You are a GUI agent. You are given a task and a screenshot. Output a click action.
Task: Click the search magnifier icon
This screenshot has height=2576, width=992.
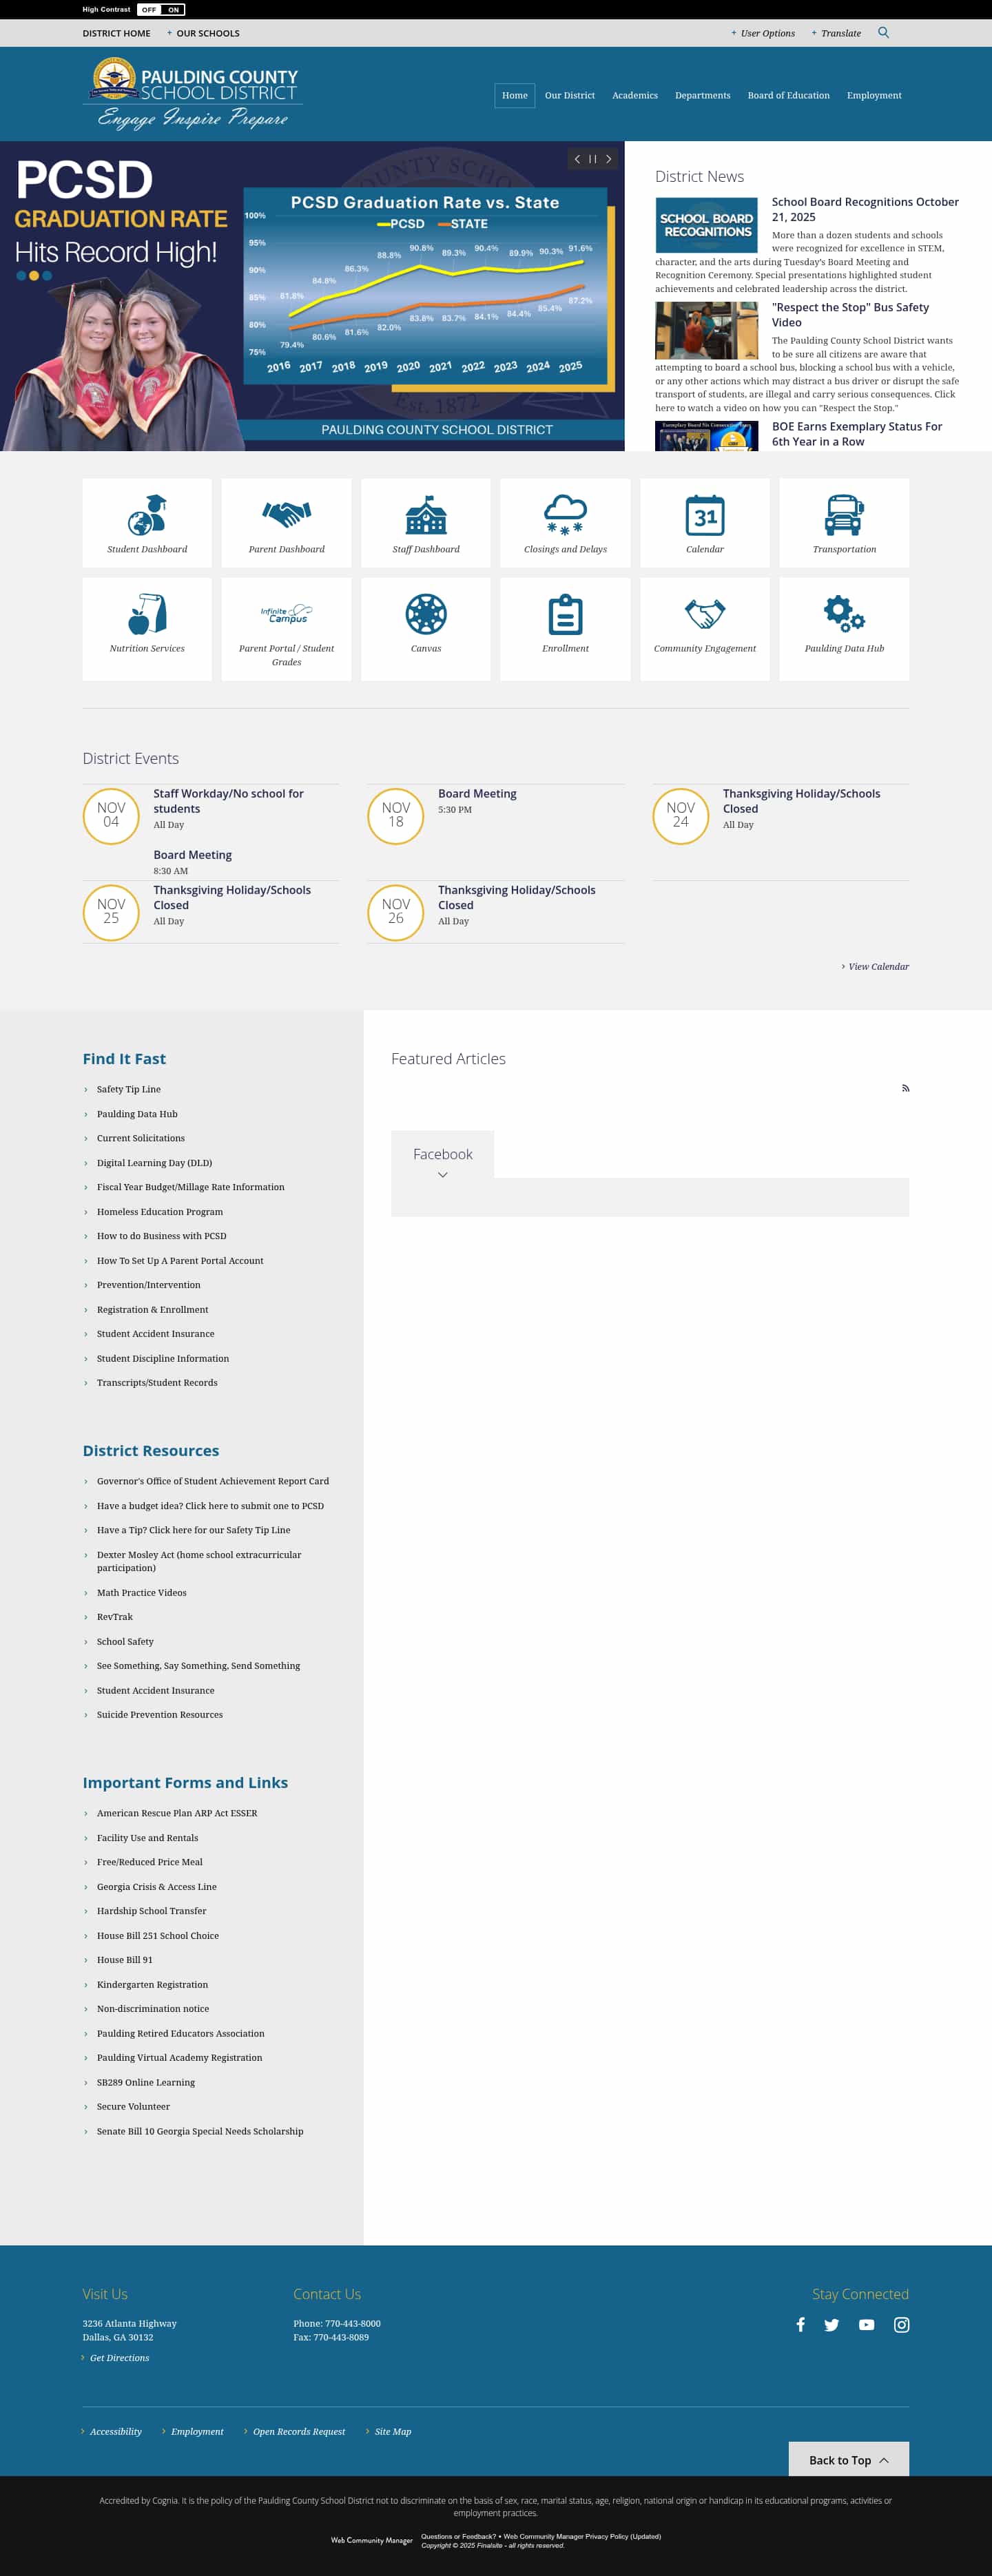tap(883, 33)
